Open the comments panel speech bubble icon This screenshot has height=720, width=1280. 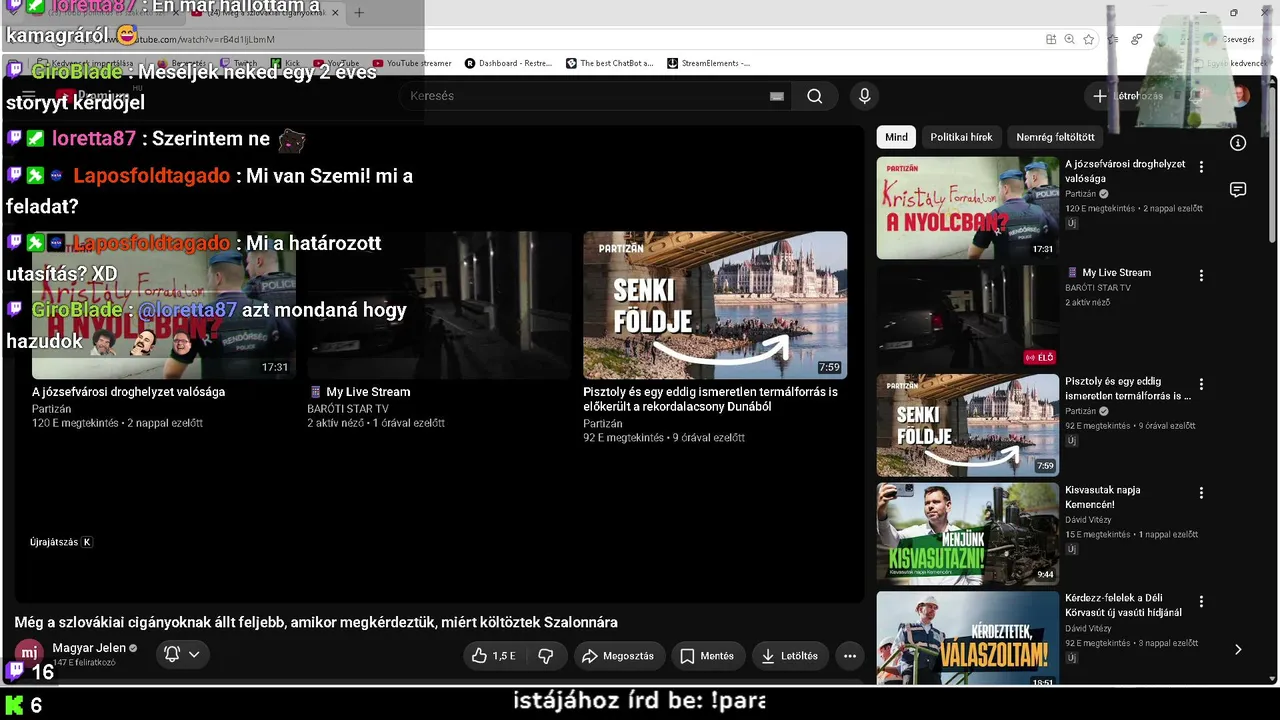(1238, 190)
